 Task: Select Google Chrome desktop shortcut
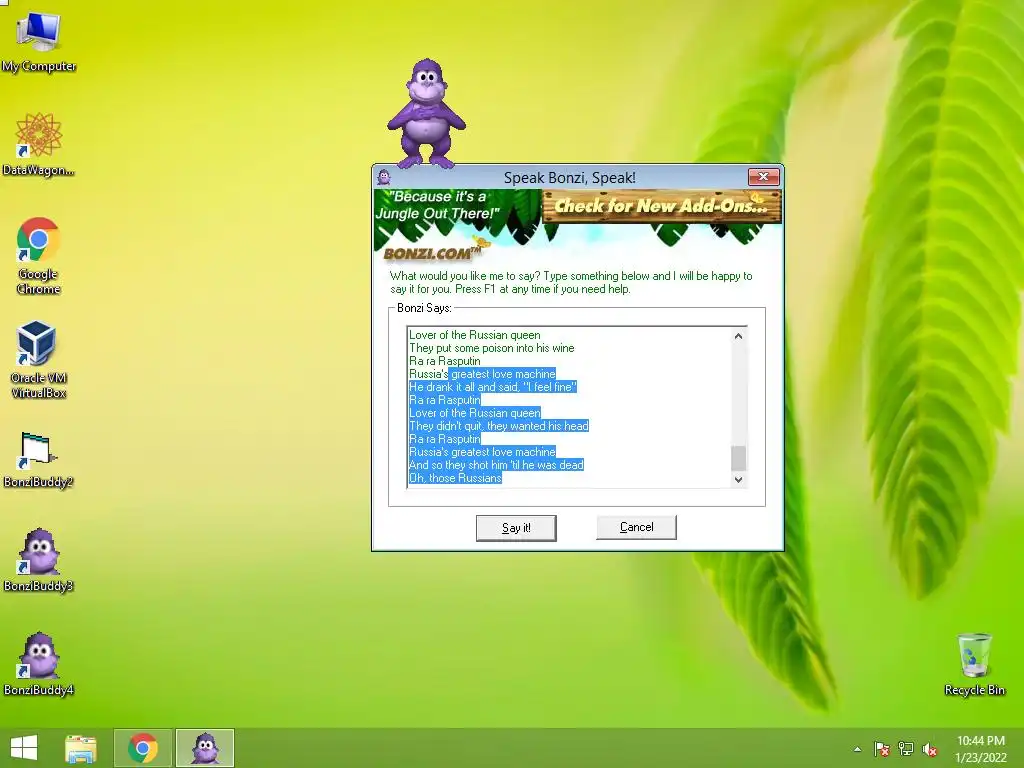tap(39, 255)
